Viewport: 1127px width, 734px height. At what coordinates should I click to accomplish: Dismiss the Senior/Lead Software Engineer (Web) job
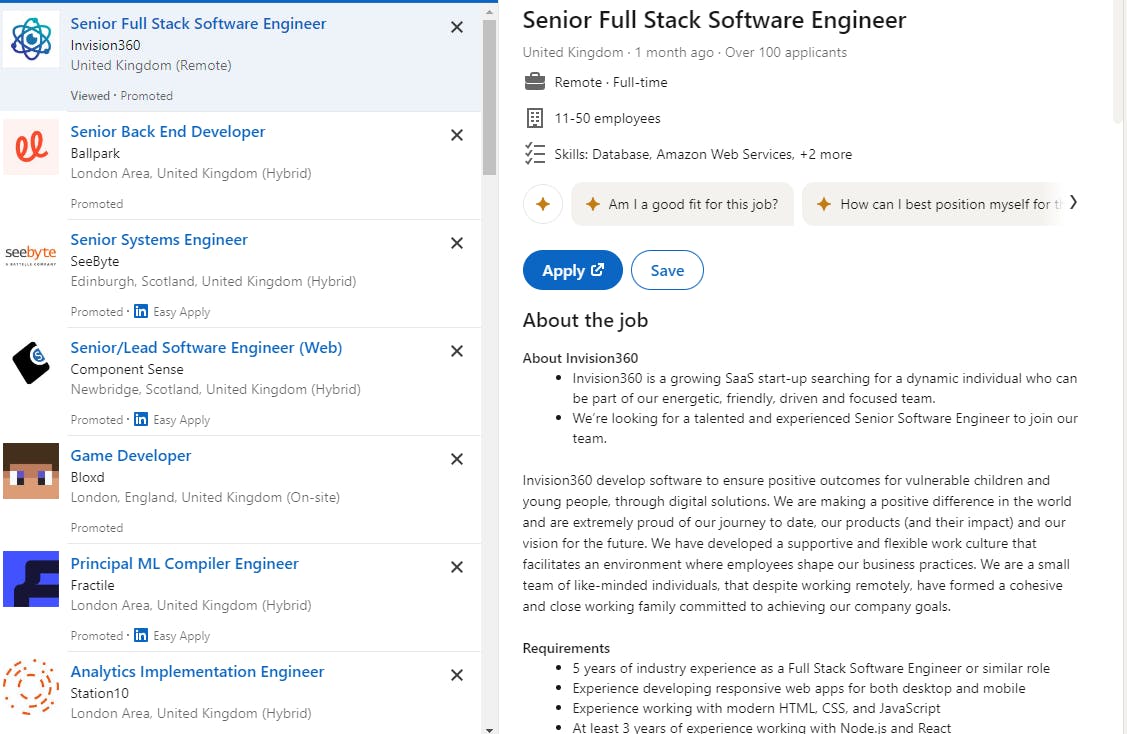(456, 351)
